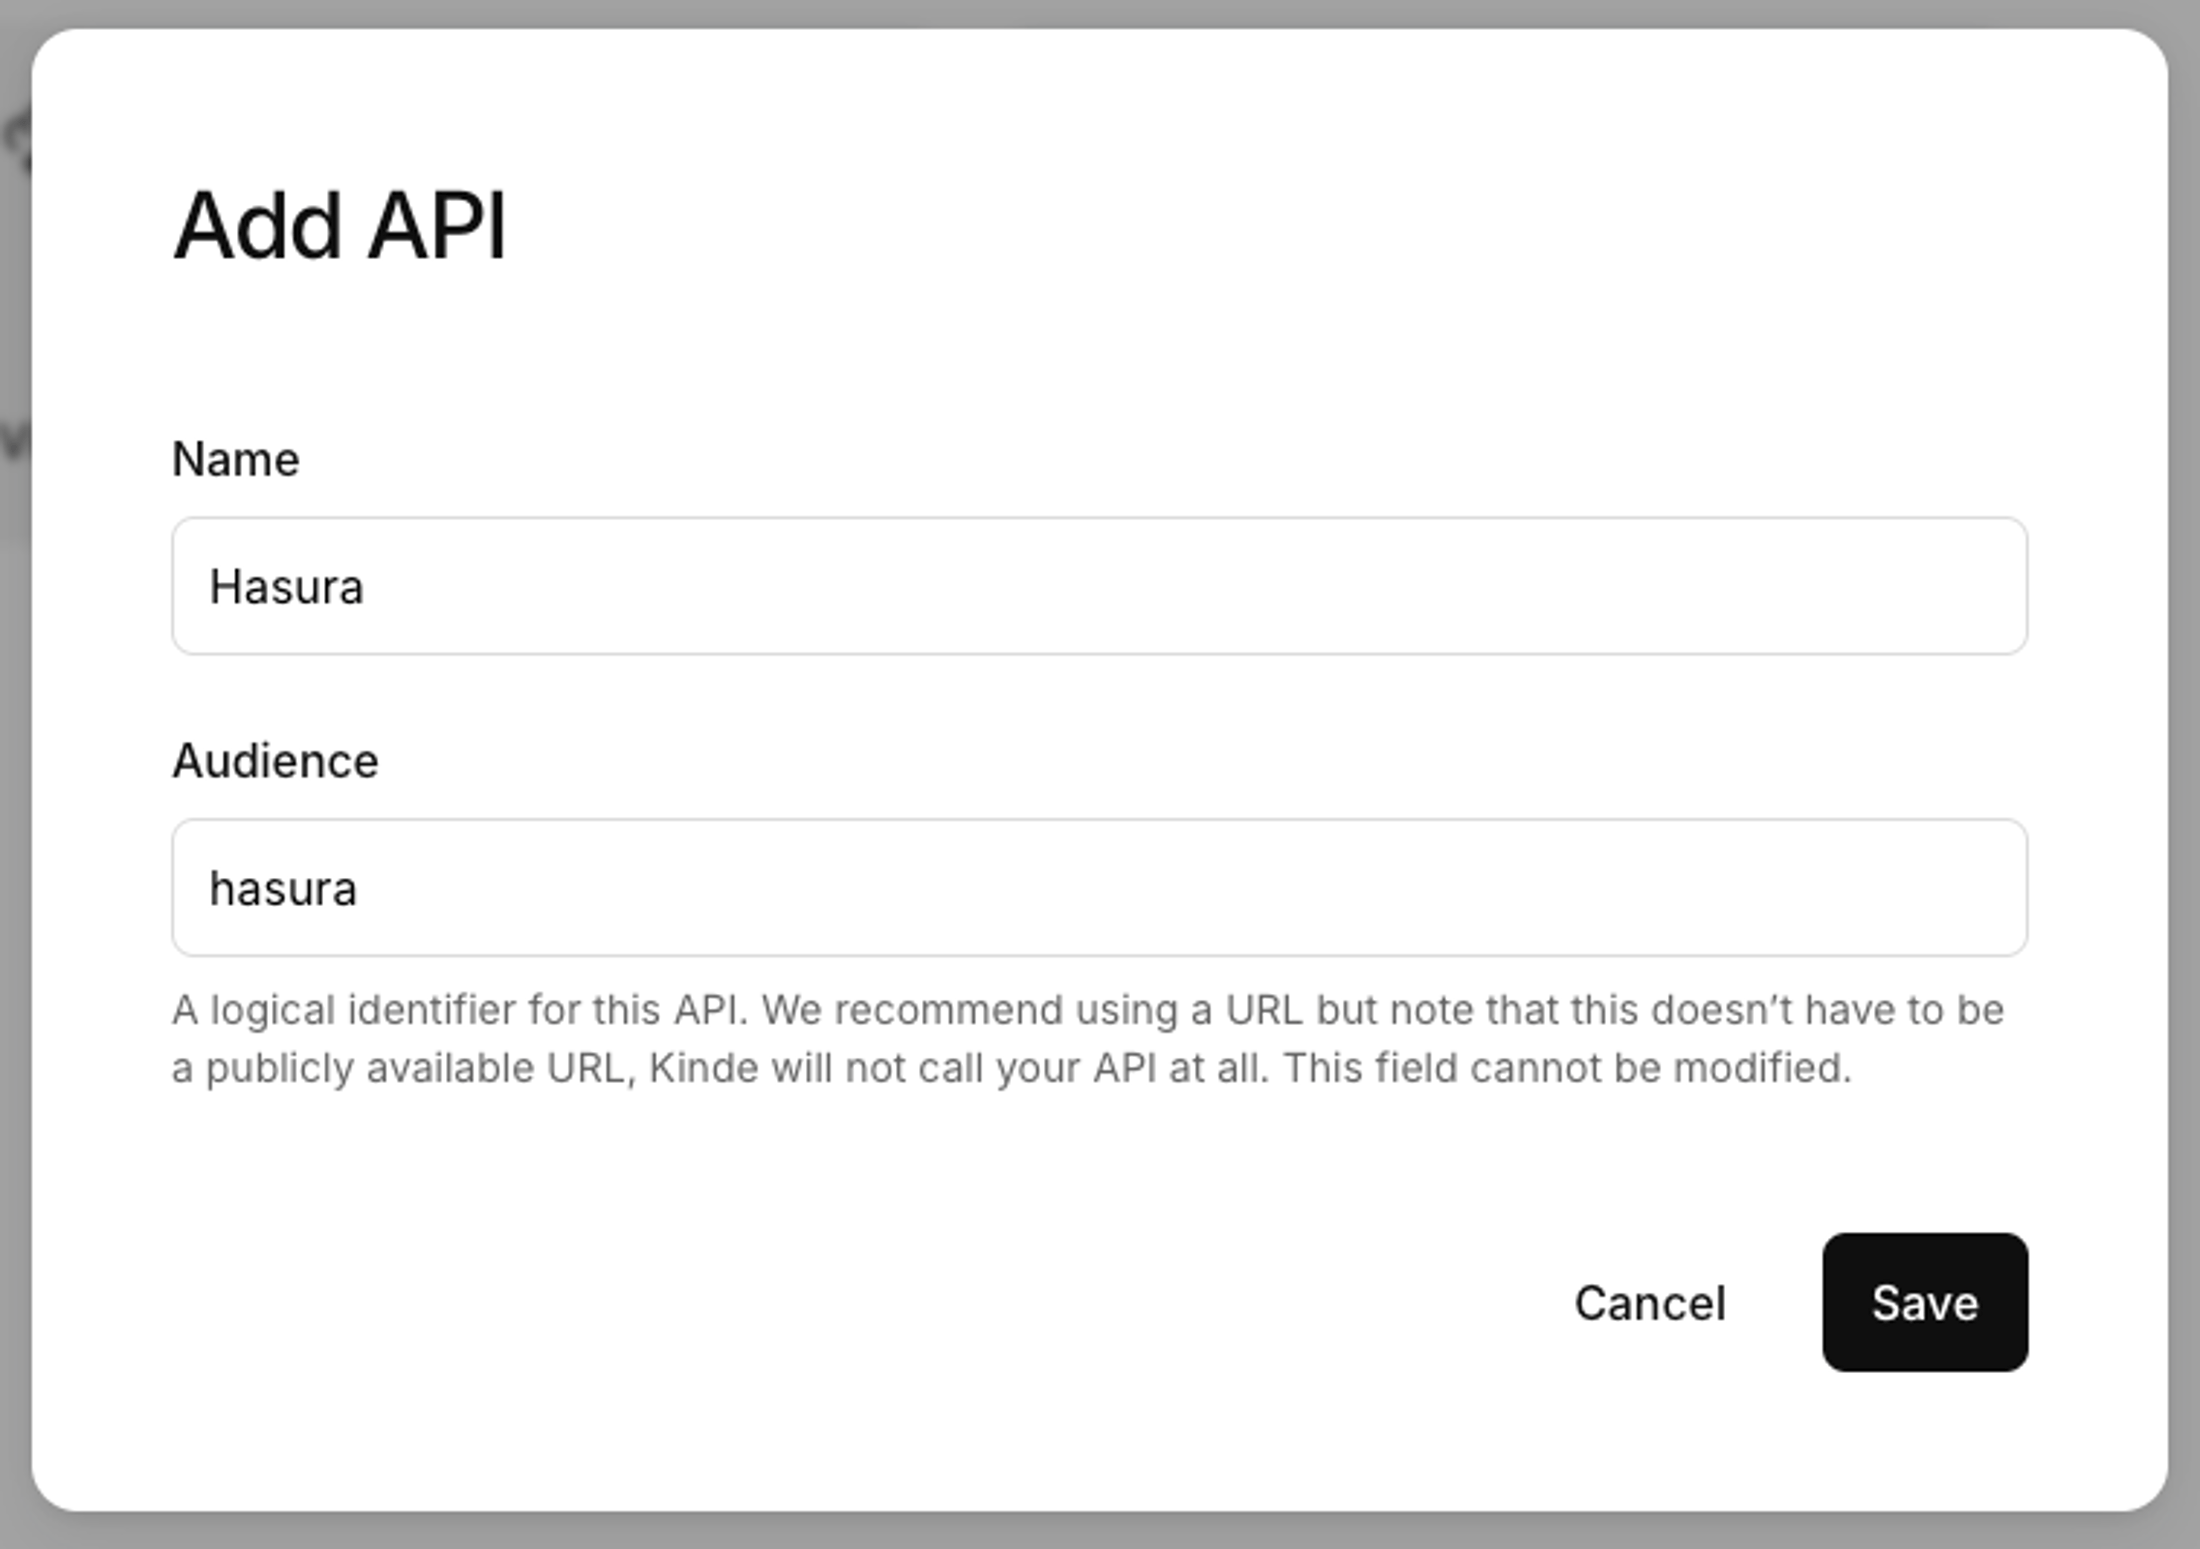Select the text hasura in the Audience field

tap(283, 887)
